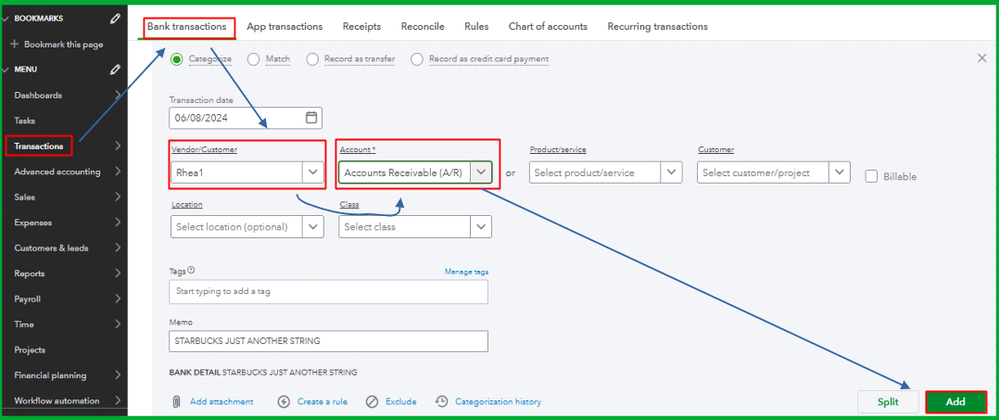Expand Advanced accounting submenu arrow
This screenshot has height=420, width=999.
[118, 171]
